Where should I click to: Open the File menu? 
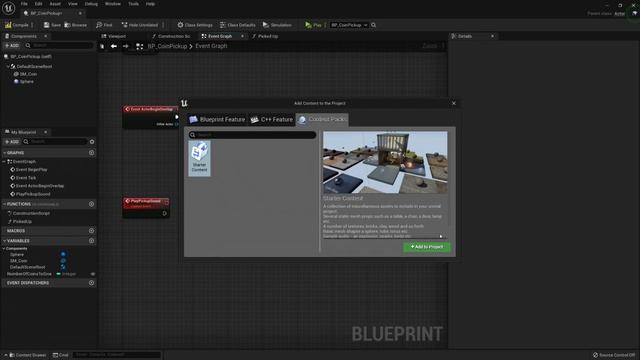pos(24,4)
